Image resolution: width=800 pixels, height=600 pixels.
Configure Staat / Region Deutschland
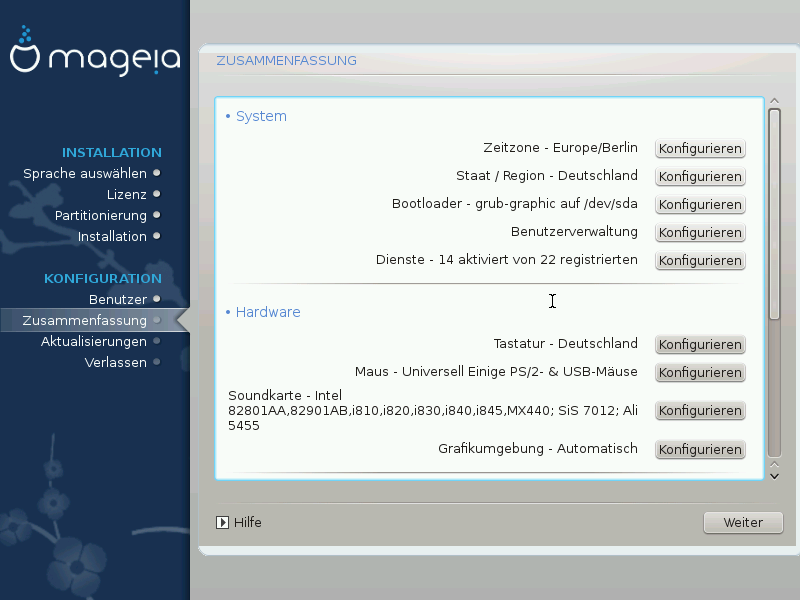(700, 177)
